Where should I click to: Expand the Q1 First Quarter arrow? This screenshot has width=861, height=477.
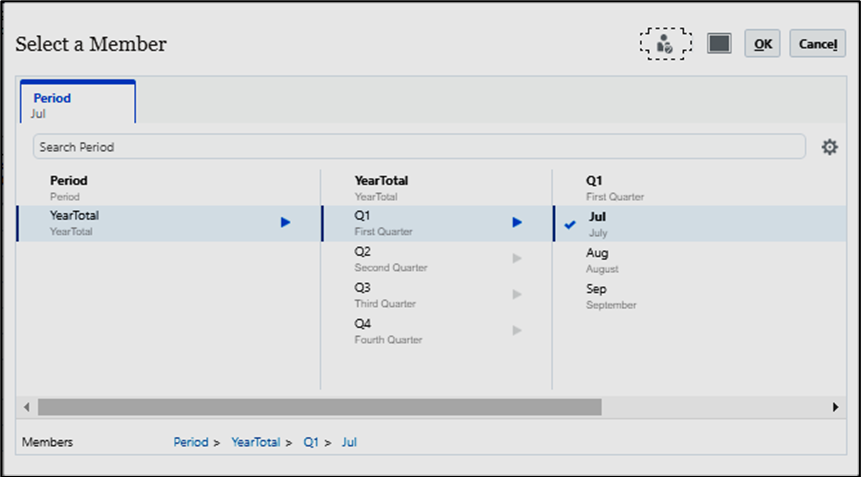click(517, 222)
